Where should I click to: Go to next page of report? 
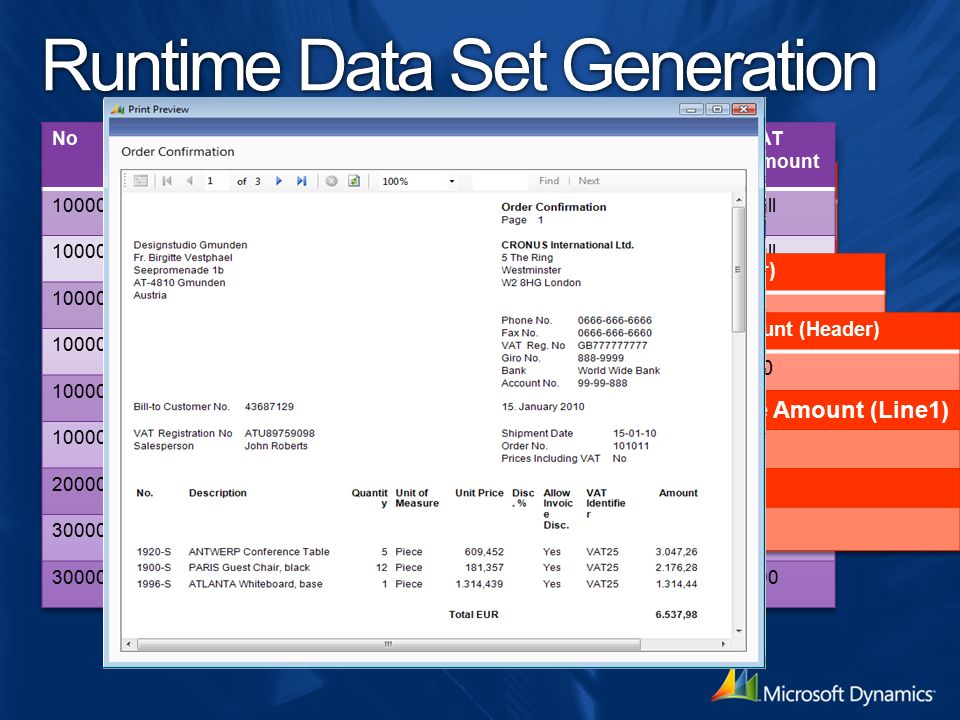279,181
